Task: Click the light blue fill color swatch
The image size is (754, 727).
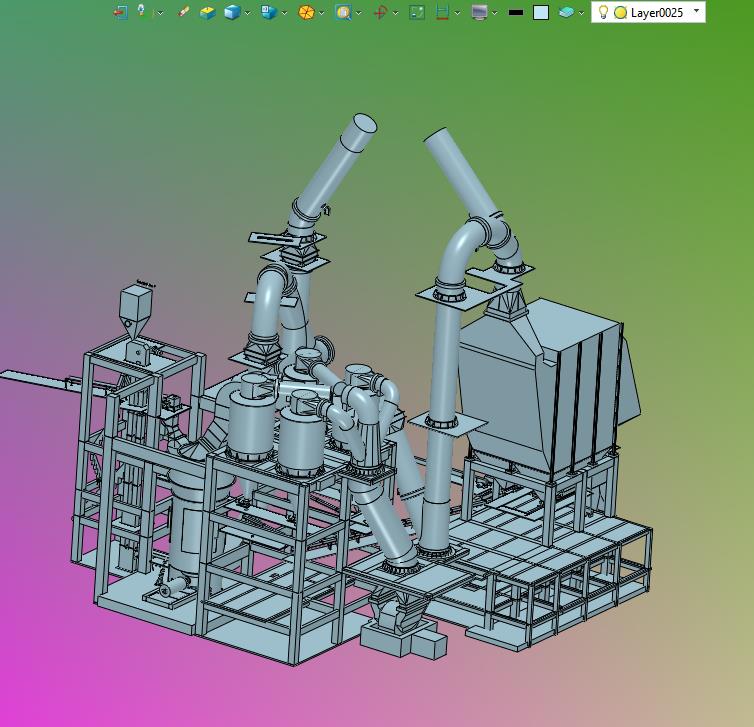Action: click(541, 13)
